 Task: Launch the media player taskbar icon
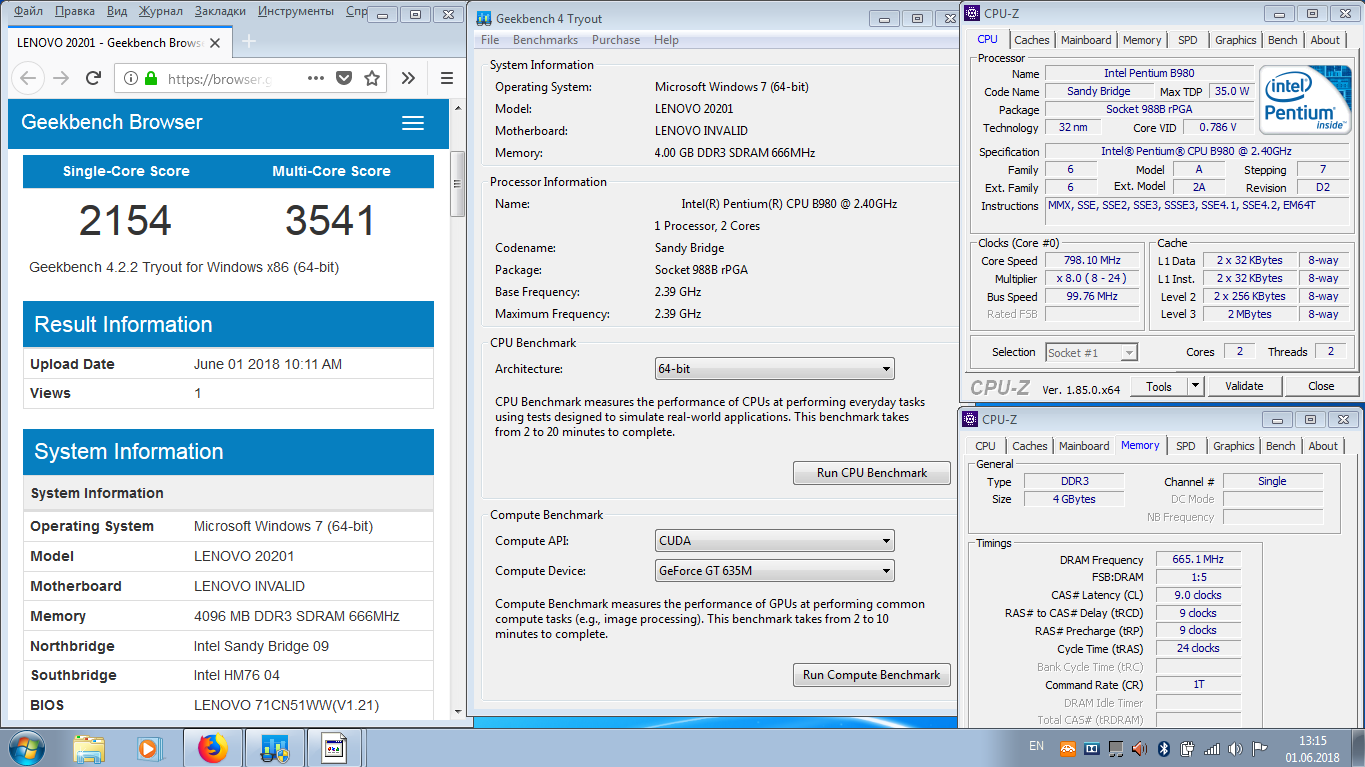click(x=149, y=747)
